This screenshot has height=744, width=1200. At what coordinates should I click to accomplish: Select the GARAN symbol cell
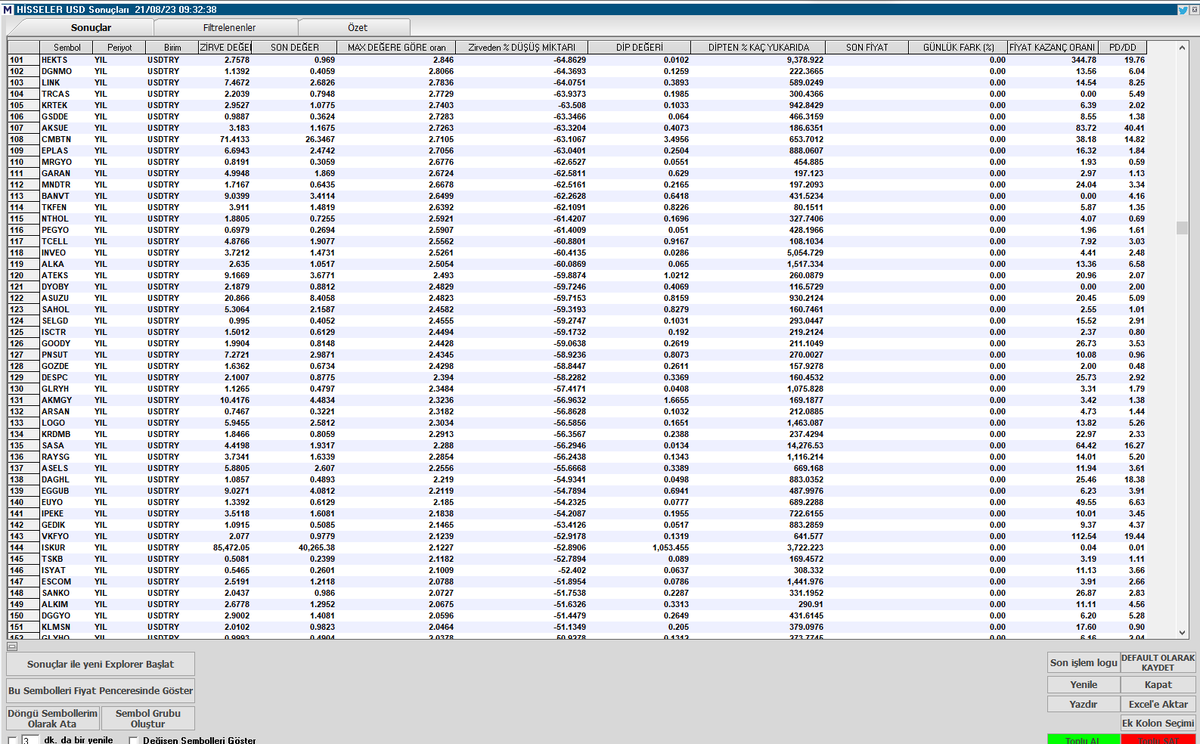tap(66, 171)
